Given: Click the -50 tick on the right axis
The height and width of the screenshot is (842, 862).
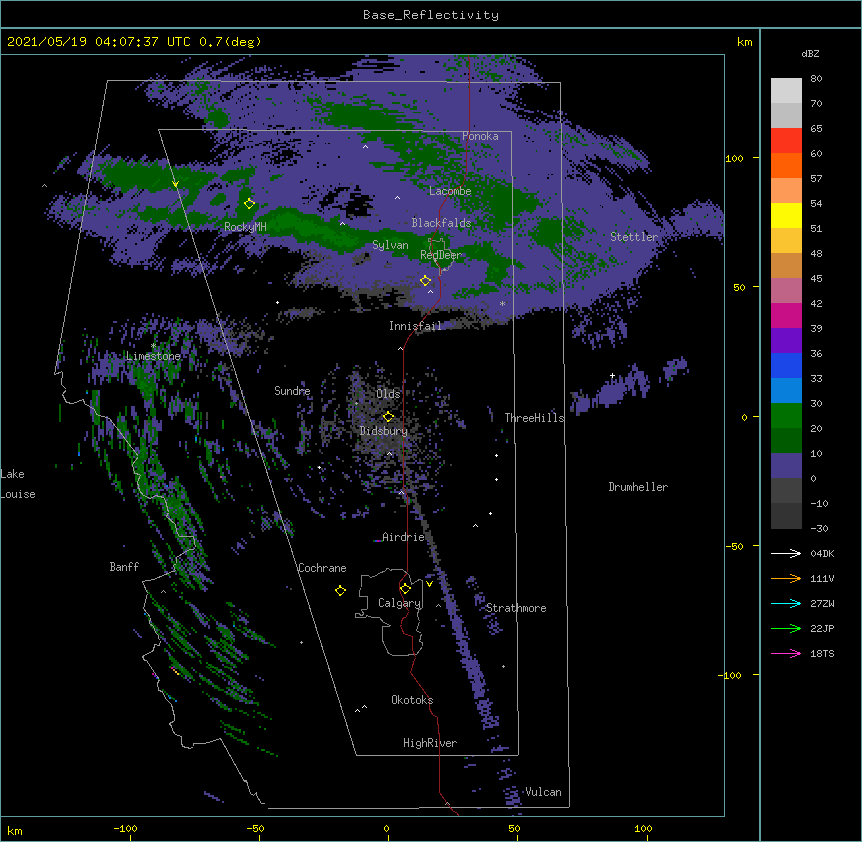Looking at the screenshot, I should pos(734,546).
